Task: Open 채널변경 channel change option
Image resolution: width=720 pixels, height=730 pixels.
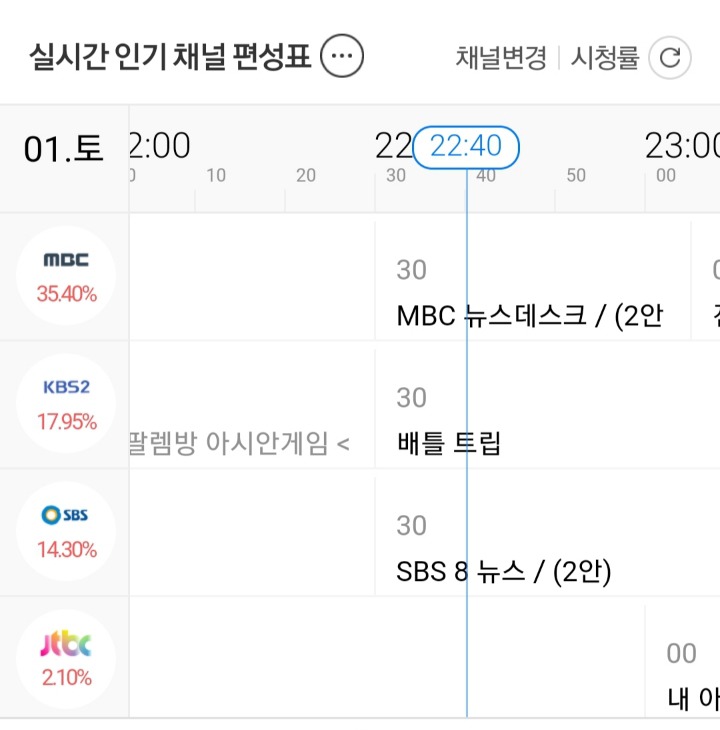Action: tap(500, 58)
